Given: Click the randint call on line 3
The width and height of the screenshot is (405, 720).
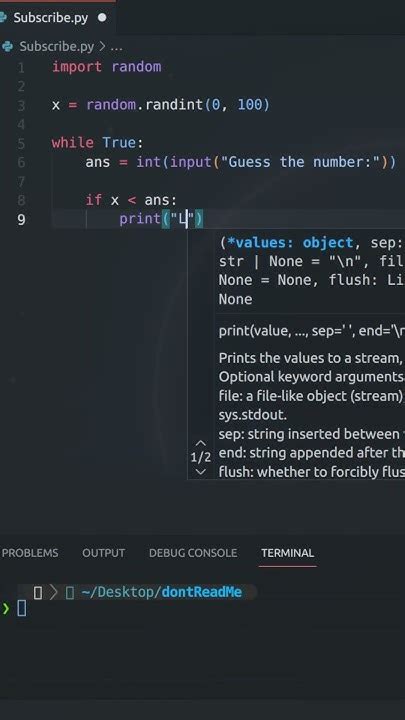Looking at the screenshot, I should point(174,105).
